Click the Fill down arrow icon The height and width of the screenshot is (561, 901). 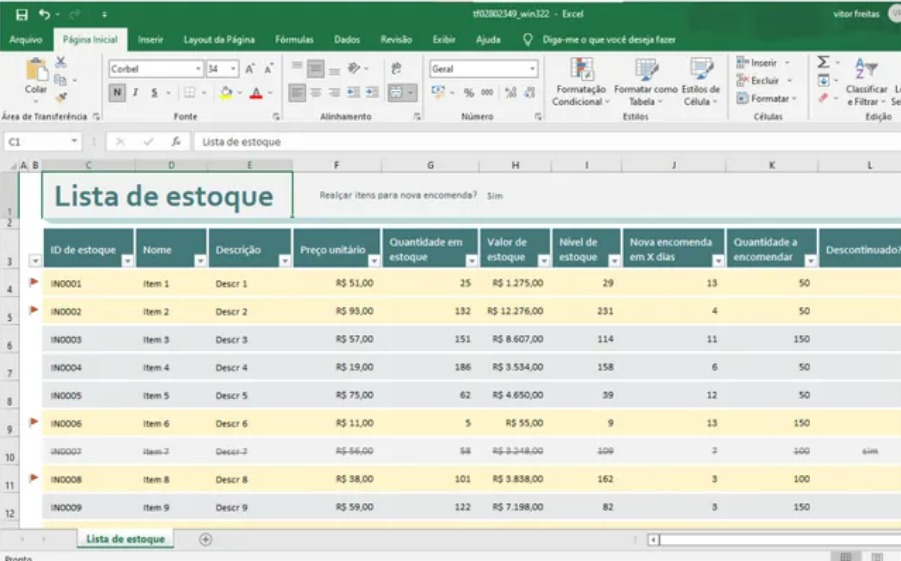823,80
